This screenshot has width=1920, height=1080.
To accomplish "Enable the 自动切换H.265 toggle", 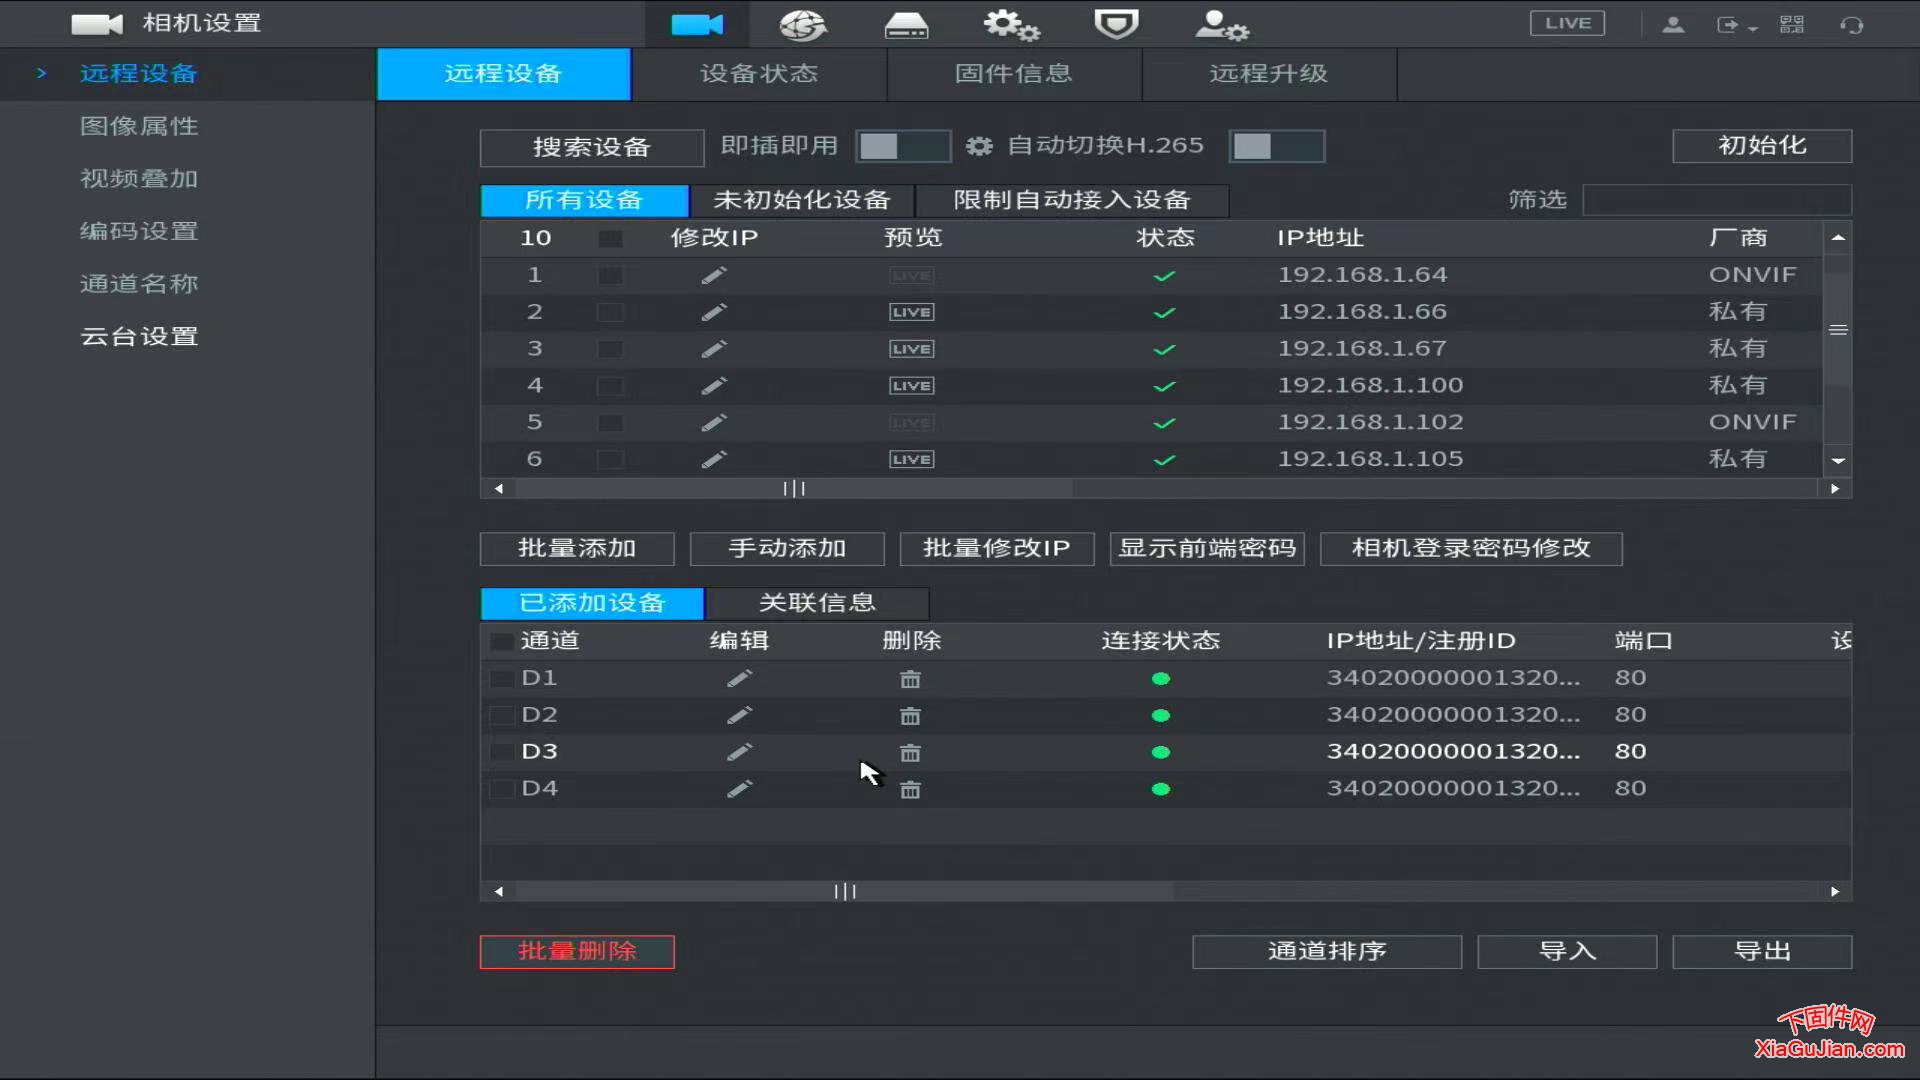I will tap(1277, 146).
